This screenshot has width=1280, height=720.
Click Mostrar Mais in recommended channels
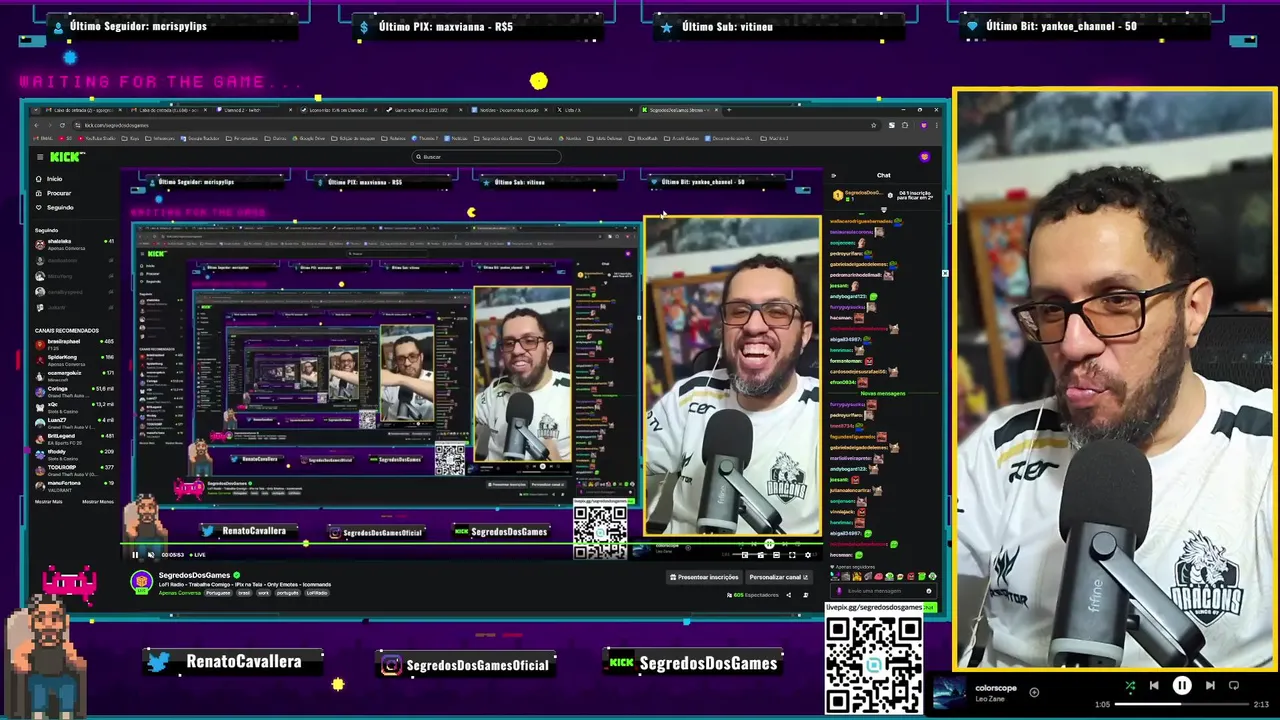tap(48, 501)
